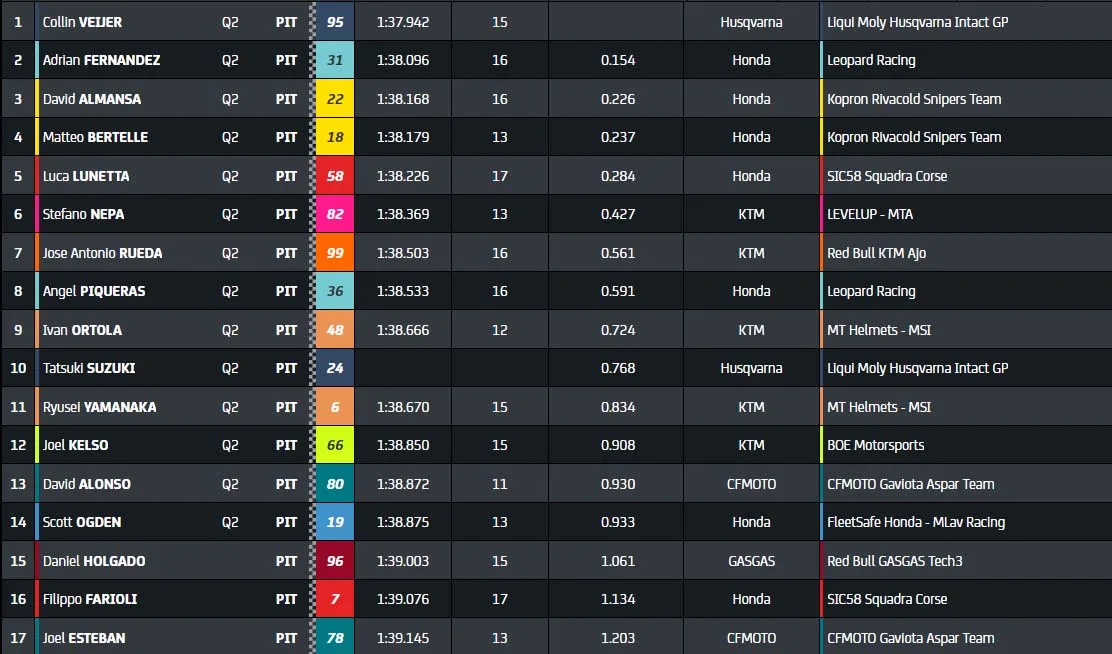
Task: Click the pink number 82 badge
Action: (335, 214)
